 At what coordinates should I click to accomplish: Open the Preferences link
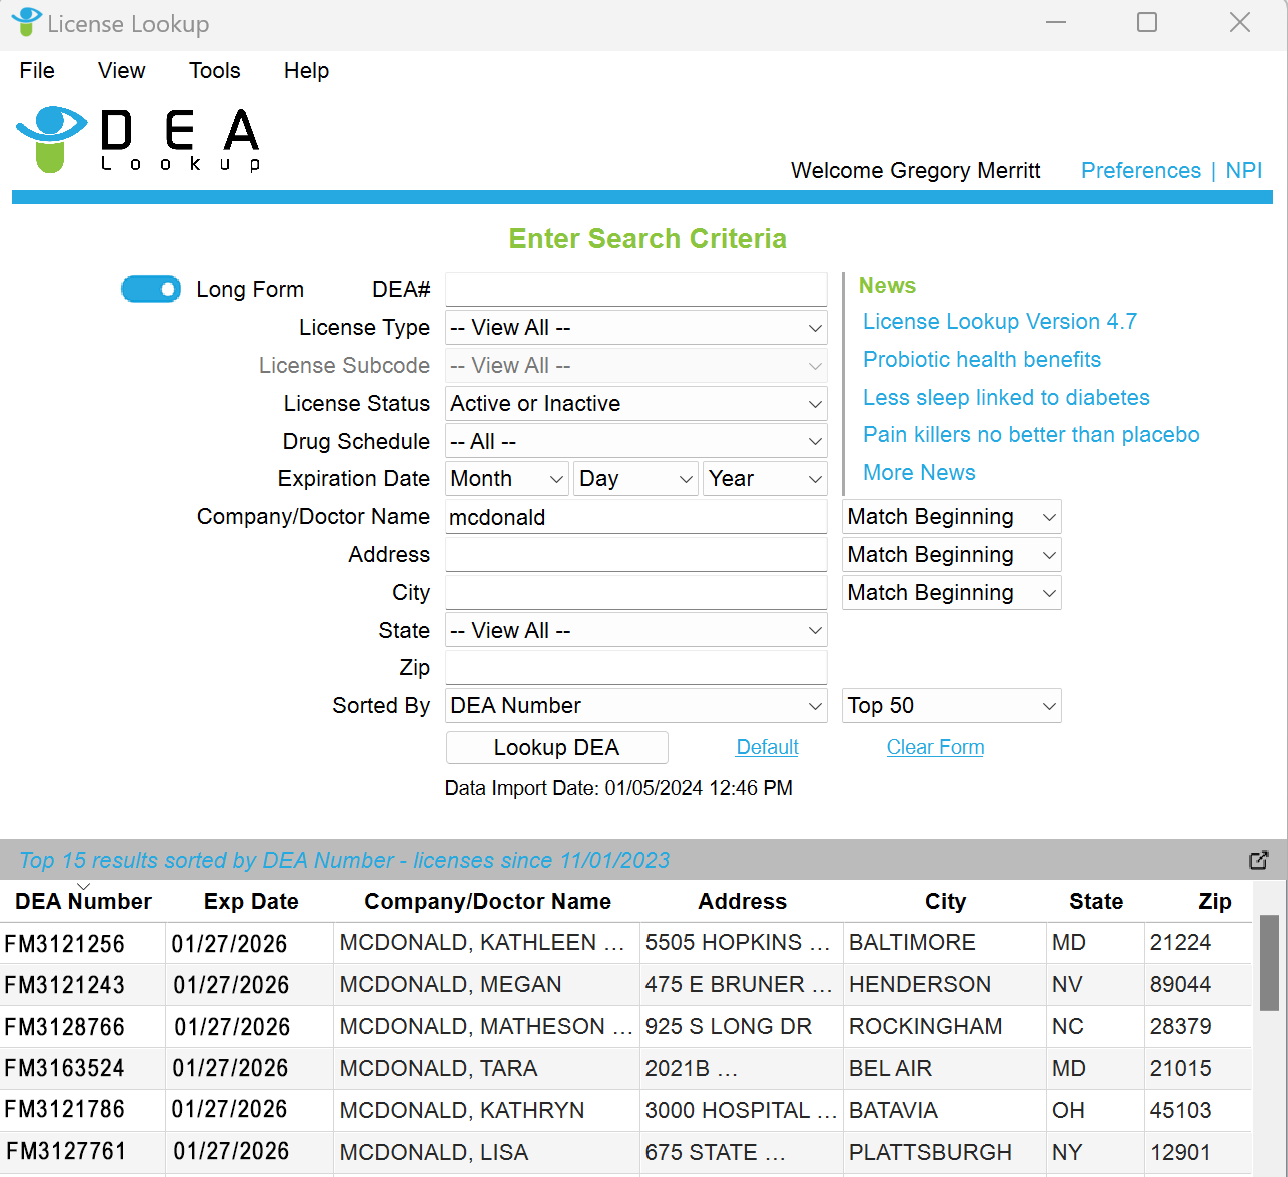tap(1140, 171)
